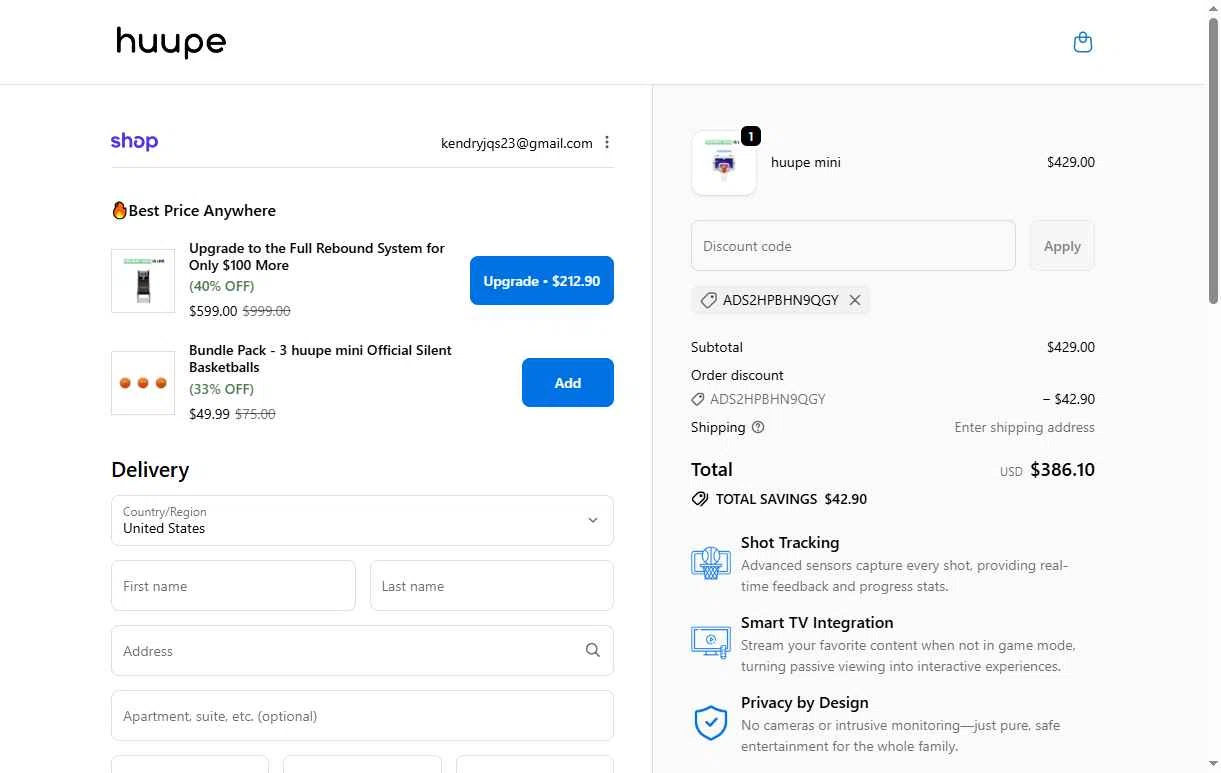Click the Privacy by Design heading

[805, 702]
